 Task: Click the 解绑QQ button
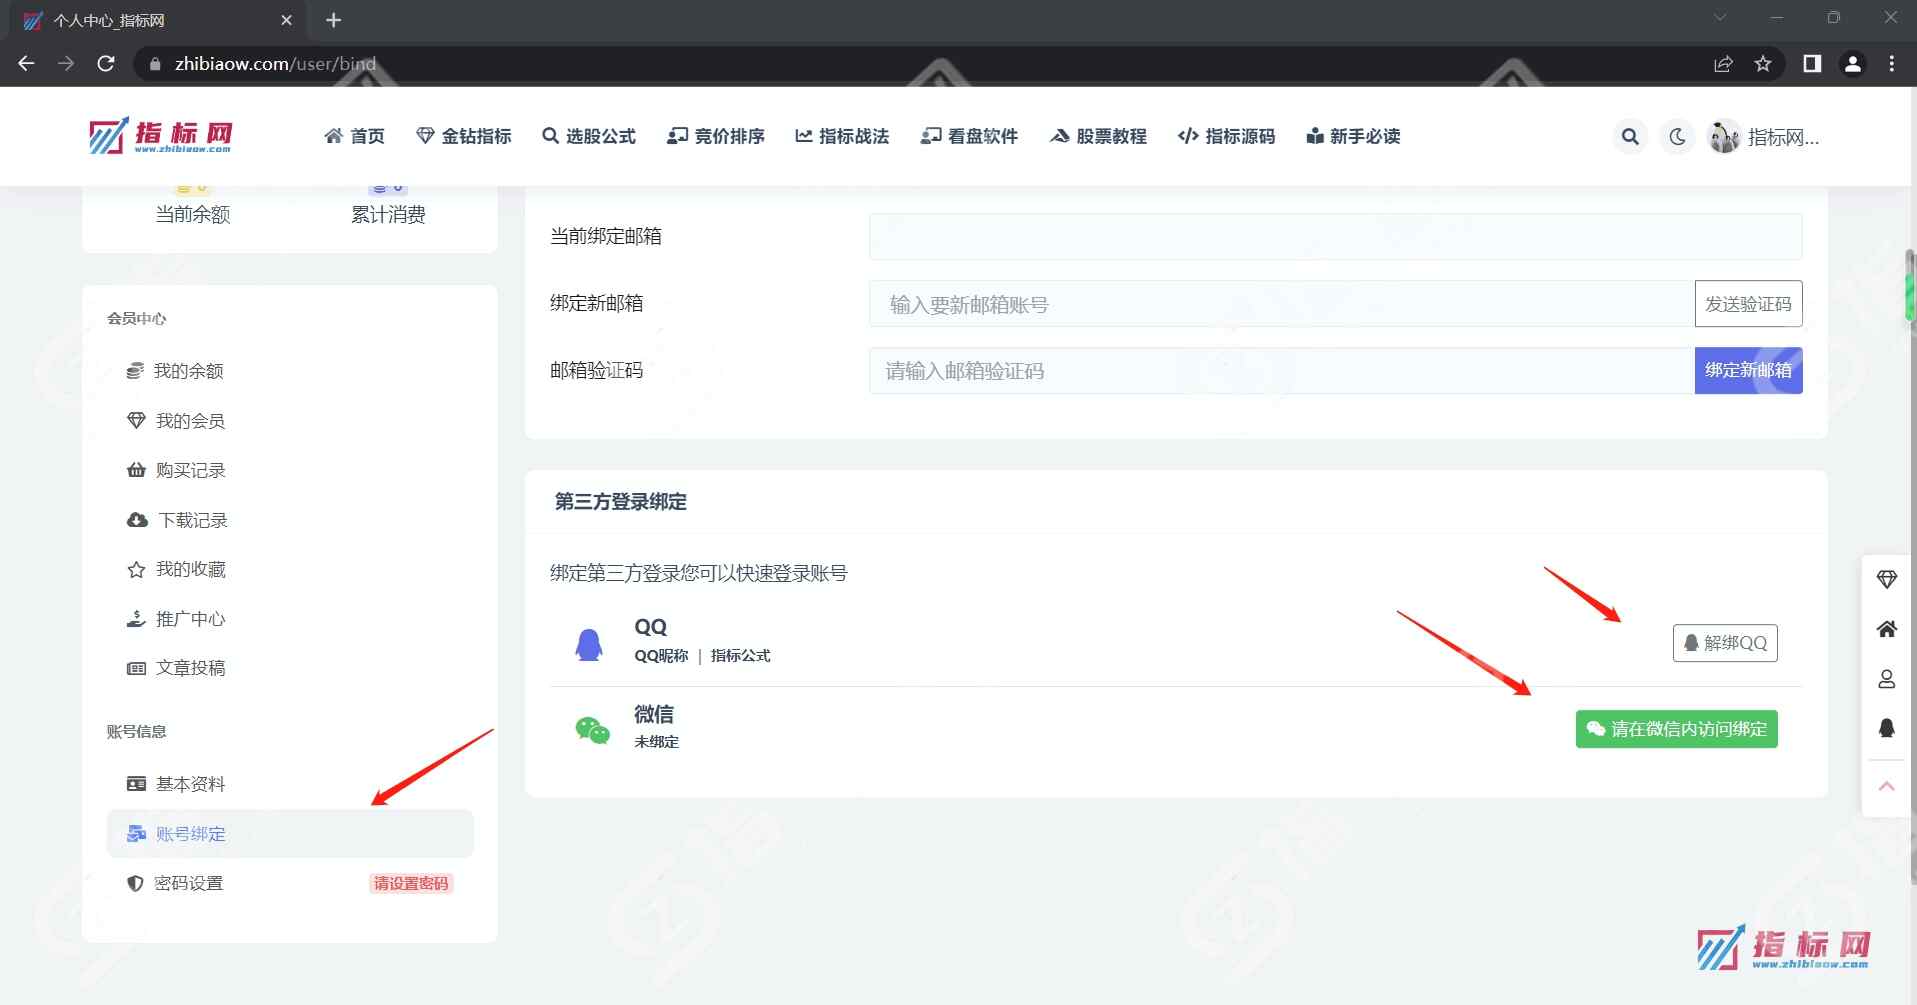(1724, 643)
